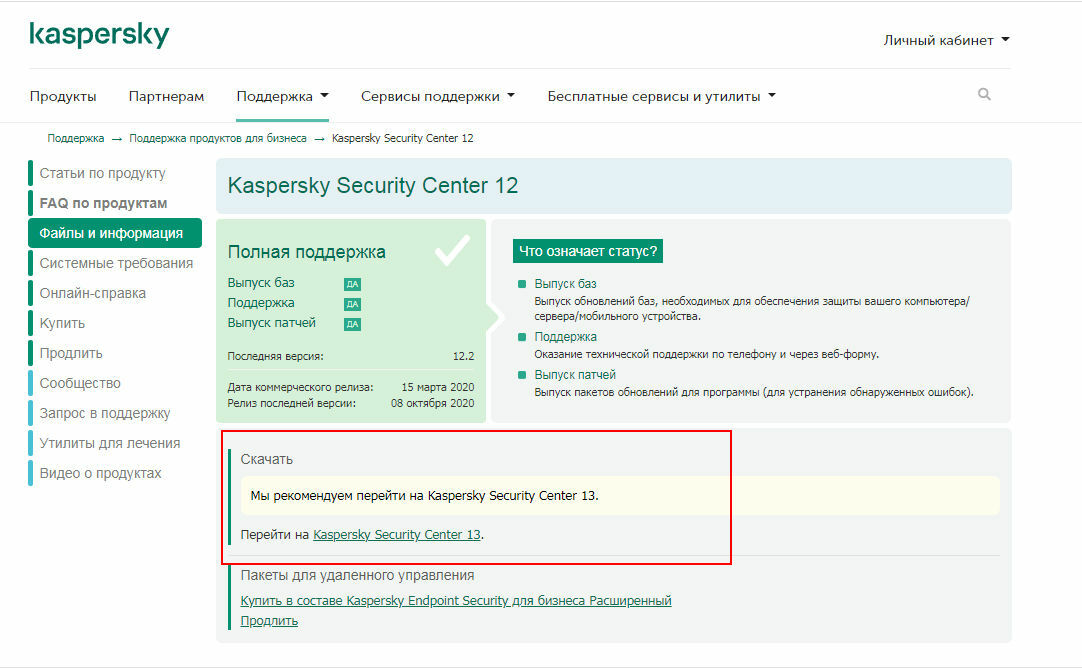
Task: Click Выпуск патчей in the status explanation list
Action: coord(575,375)
